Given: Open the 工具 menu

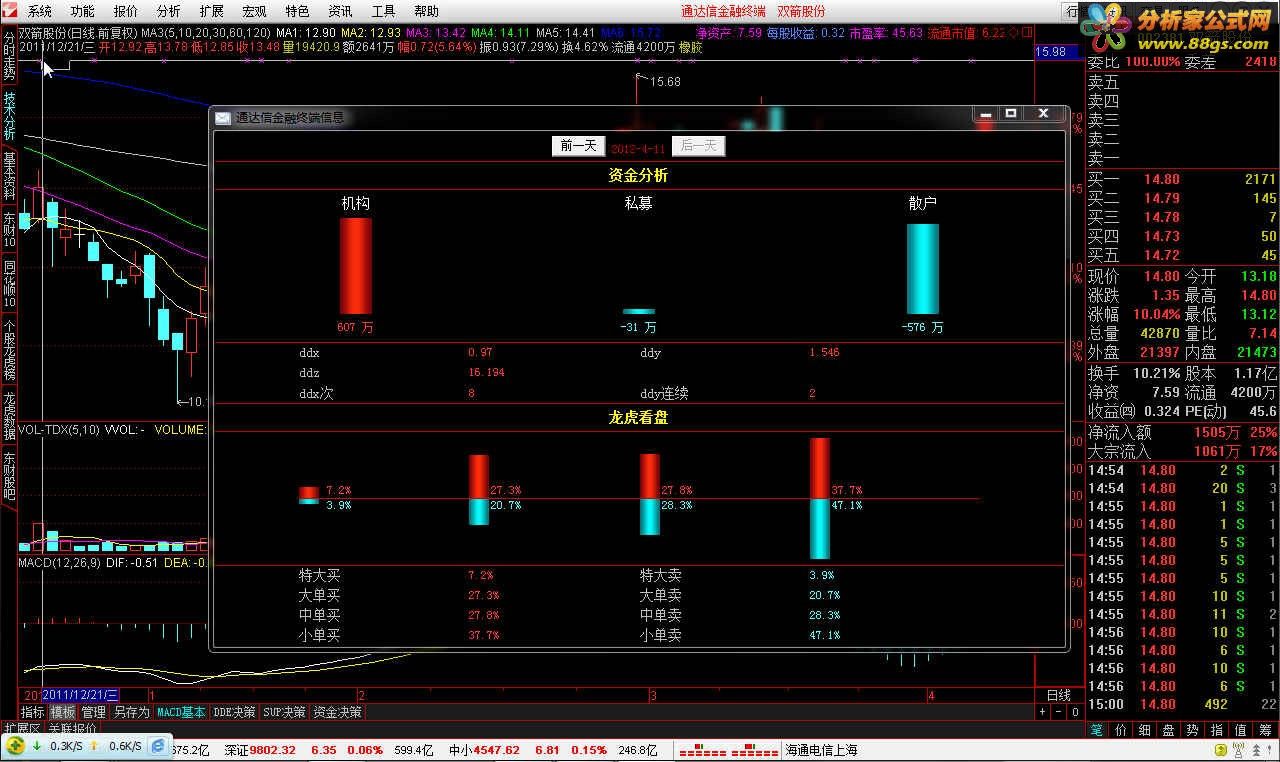Looking at the screenshot, I should [x=383, y=11].
